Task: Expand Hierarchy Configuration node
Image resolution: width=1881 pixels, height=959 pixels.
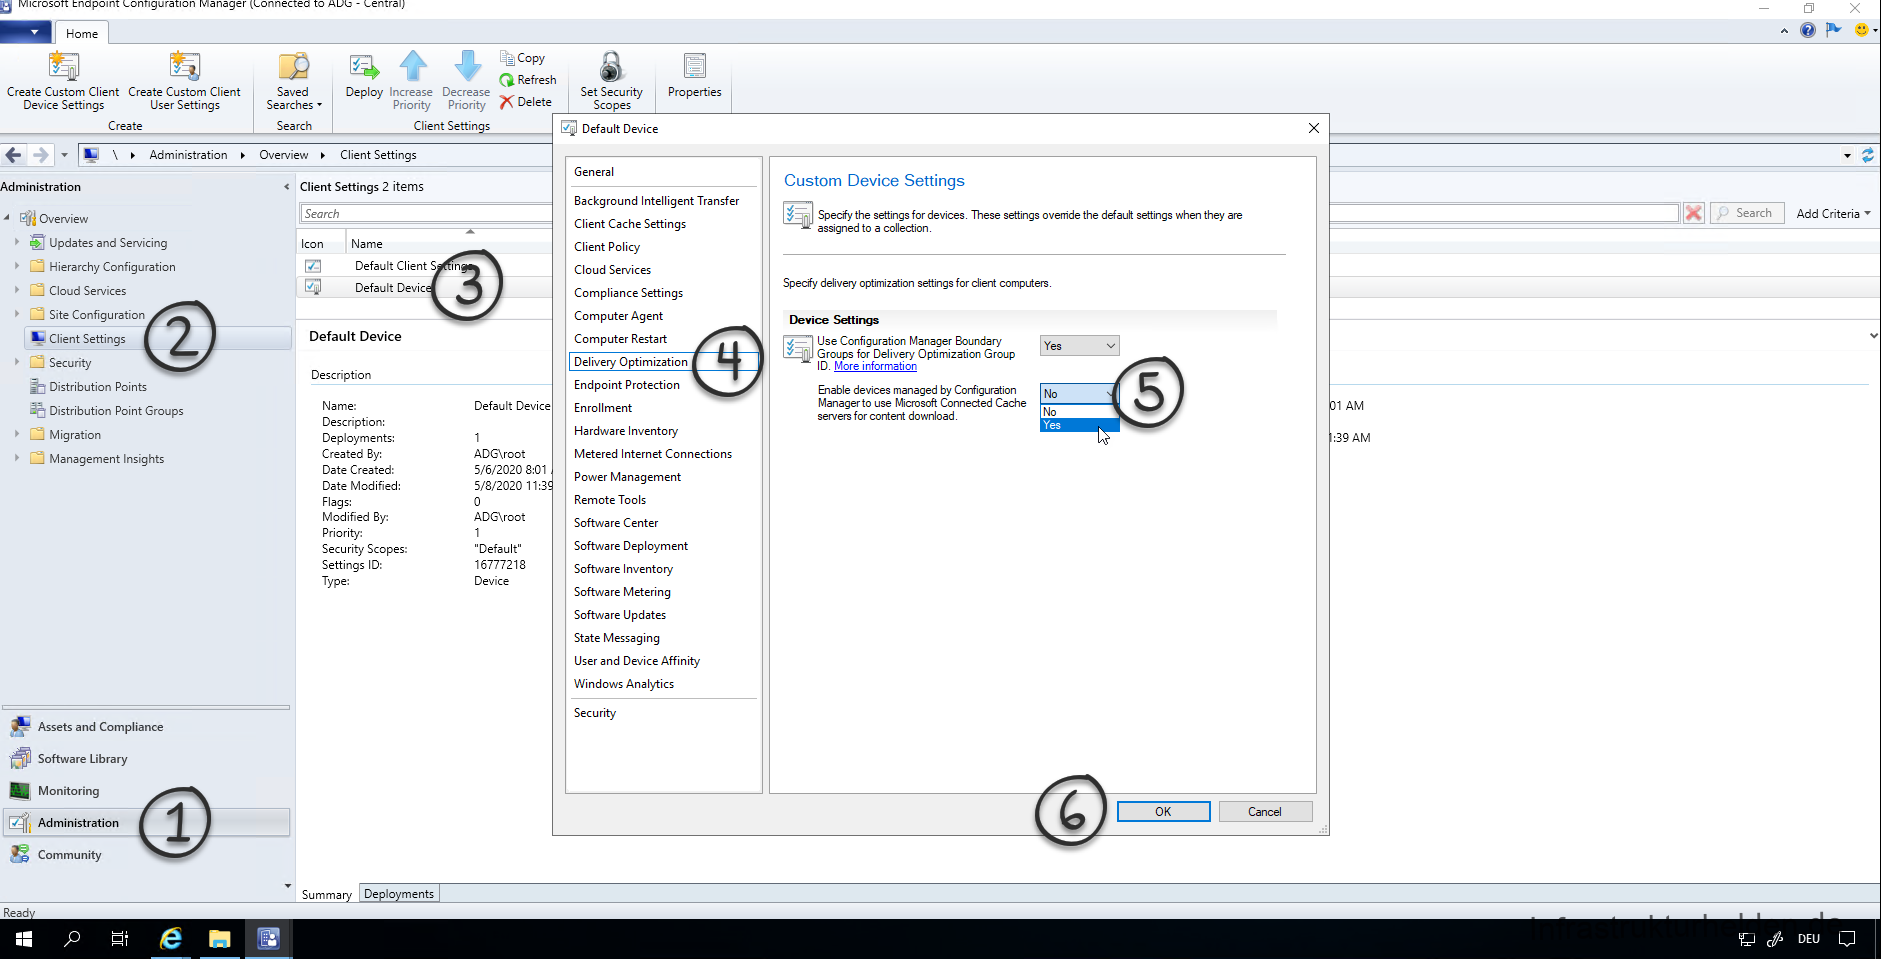Action: [x=17, y=266]
